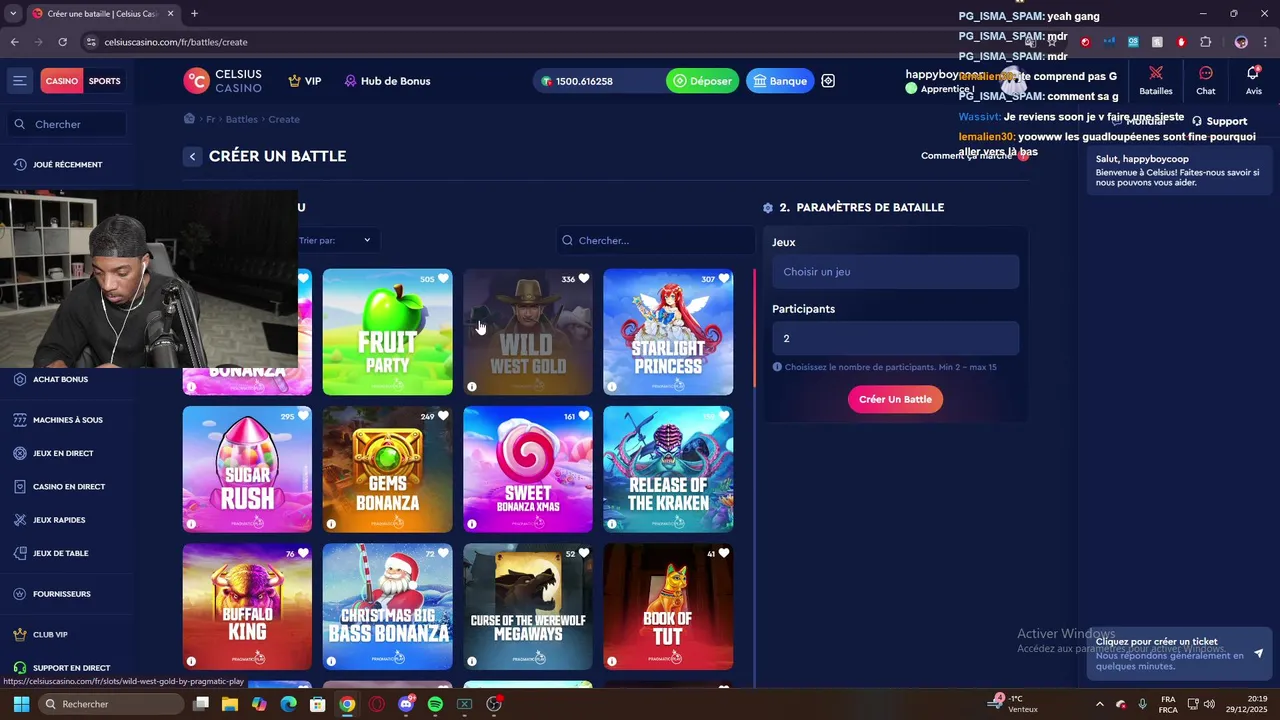The height and width of the screenshot is (720, 1280).
Task: Favorite Fruit Party with its heart
Action: [x=443, y=279]
